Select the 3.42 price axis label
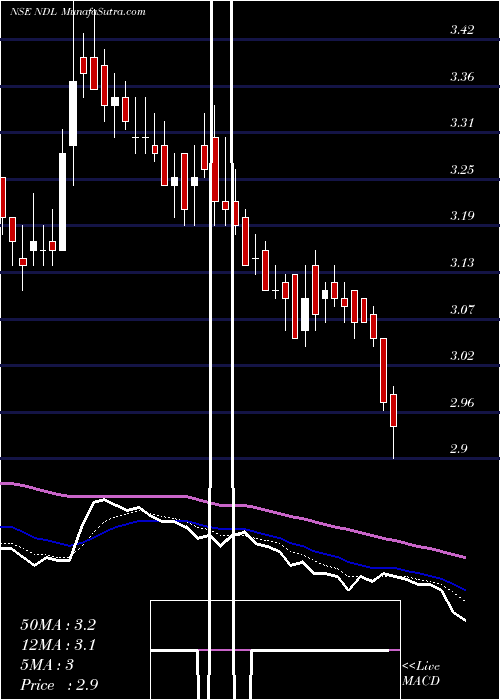The height and width of the screenshot is (700, 500). (x=462, y=30)
